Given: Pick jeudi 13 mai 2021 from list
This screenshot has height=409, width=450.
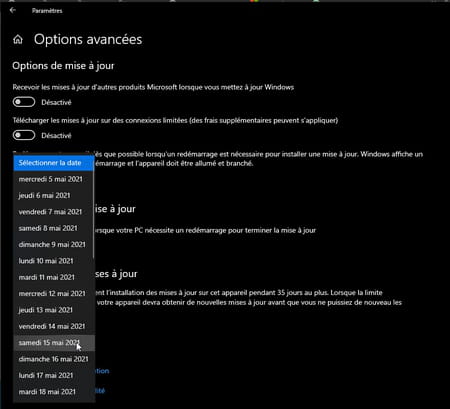Looking at the screenshot, I should click(53, 310).
